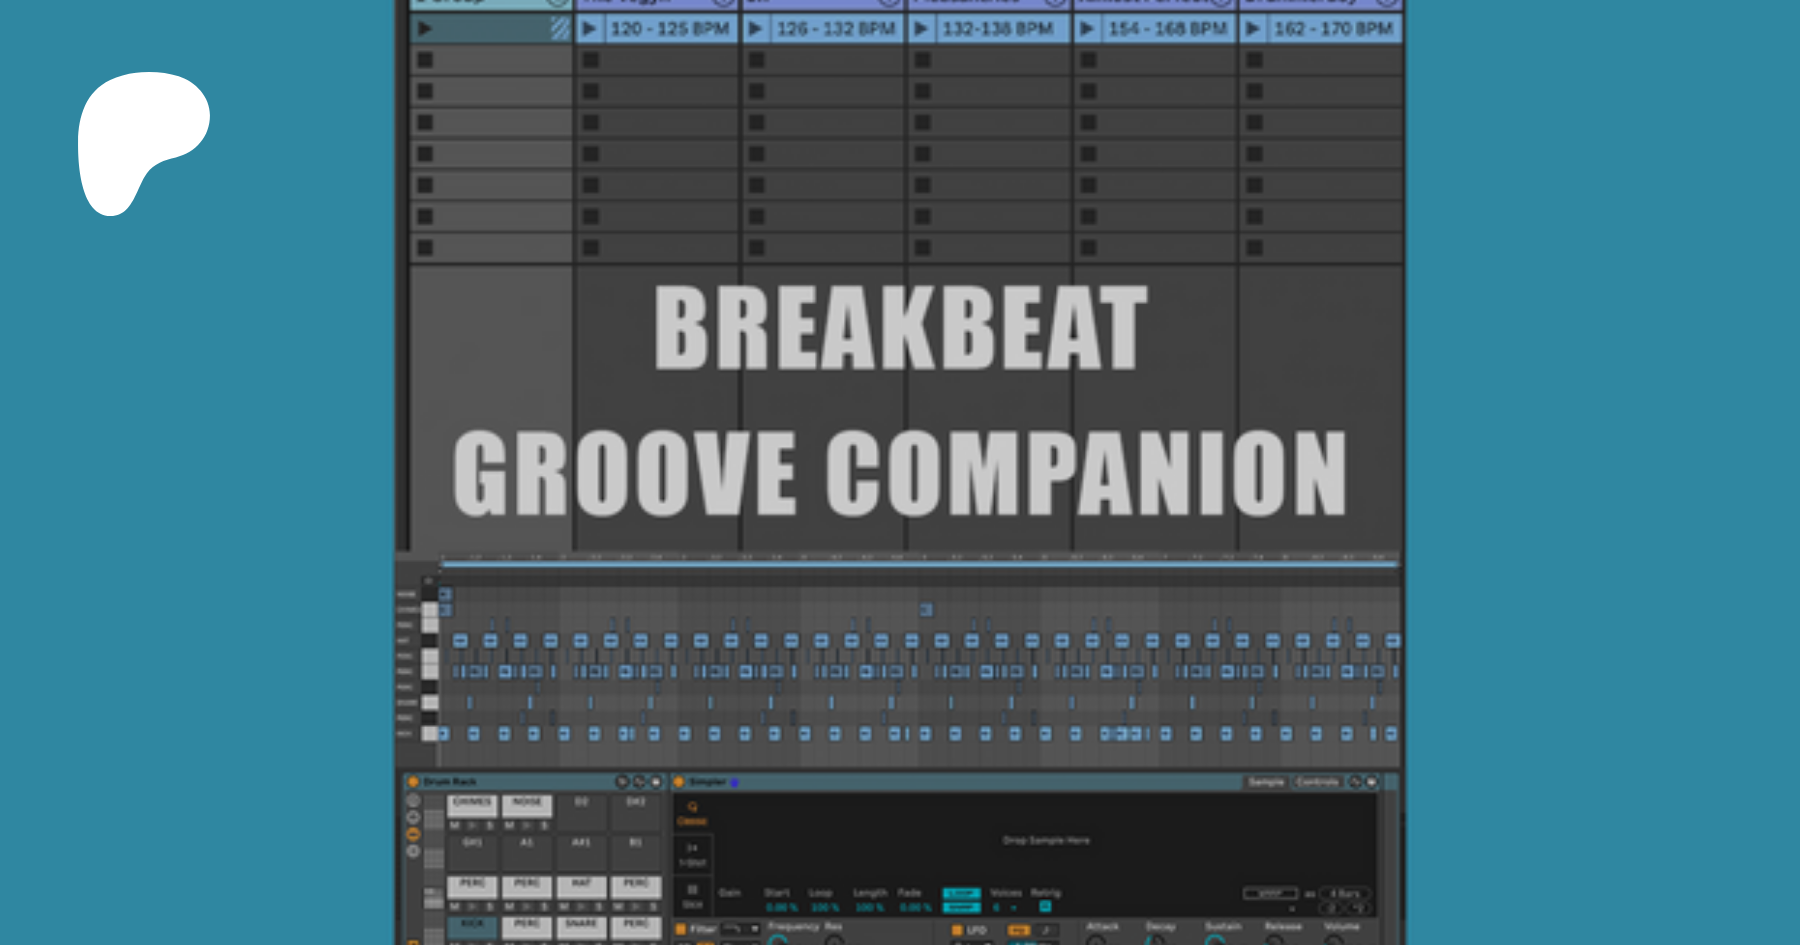
Task: Select the SNARE drum pad
Action: pos(581,925)
